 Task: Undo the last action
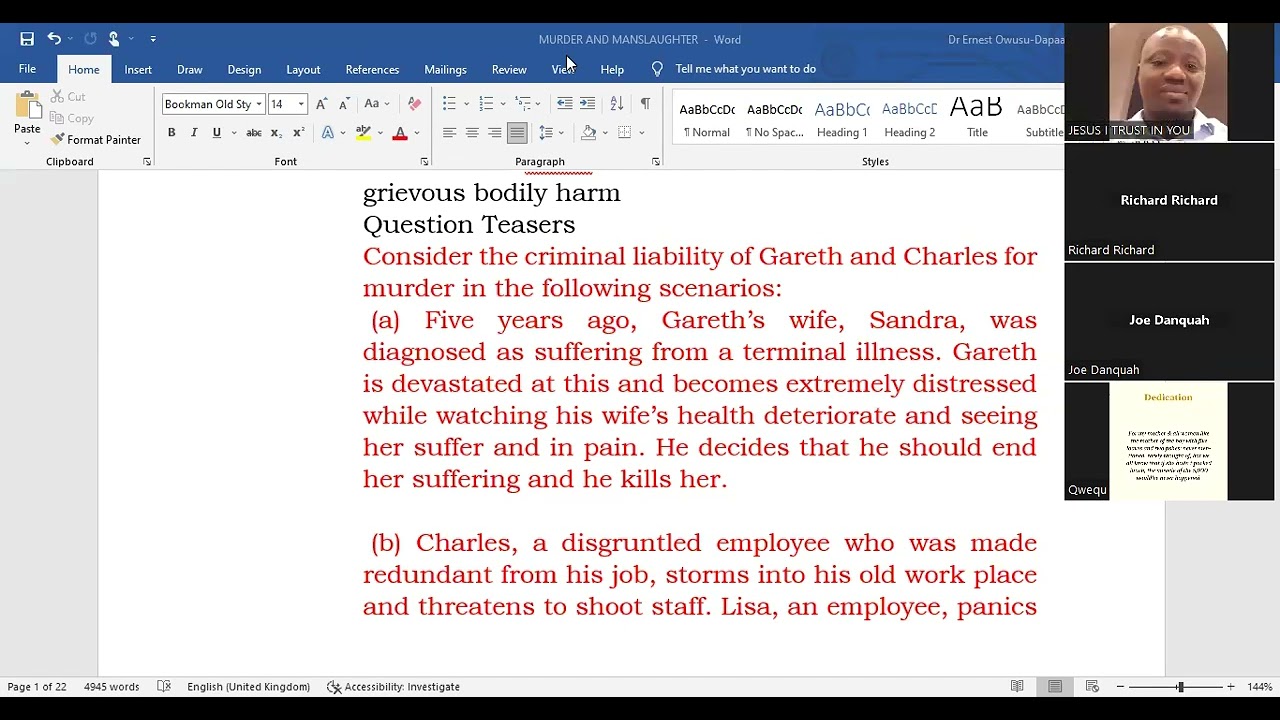[54, 39]
